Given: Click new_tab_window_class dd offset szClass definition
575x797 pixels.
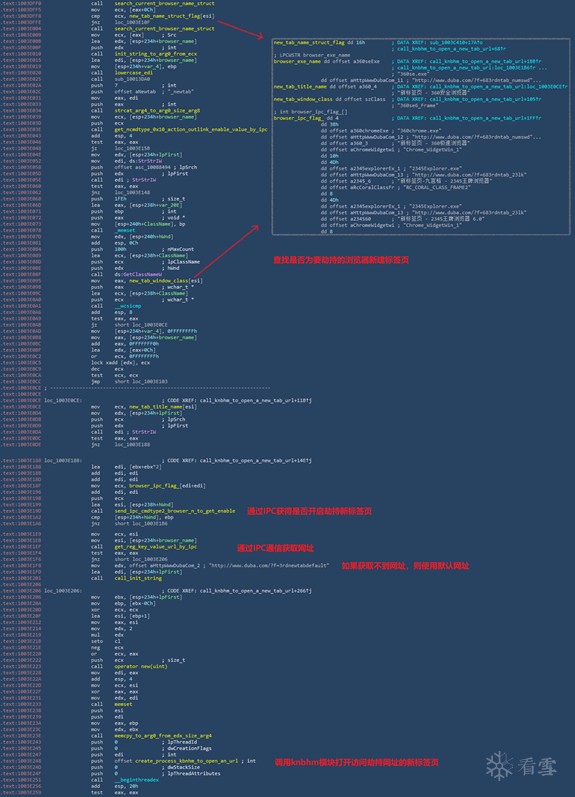Looking at the screenshot, I should click(329, 99).
